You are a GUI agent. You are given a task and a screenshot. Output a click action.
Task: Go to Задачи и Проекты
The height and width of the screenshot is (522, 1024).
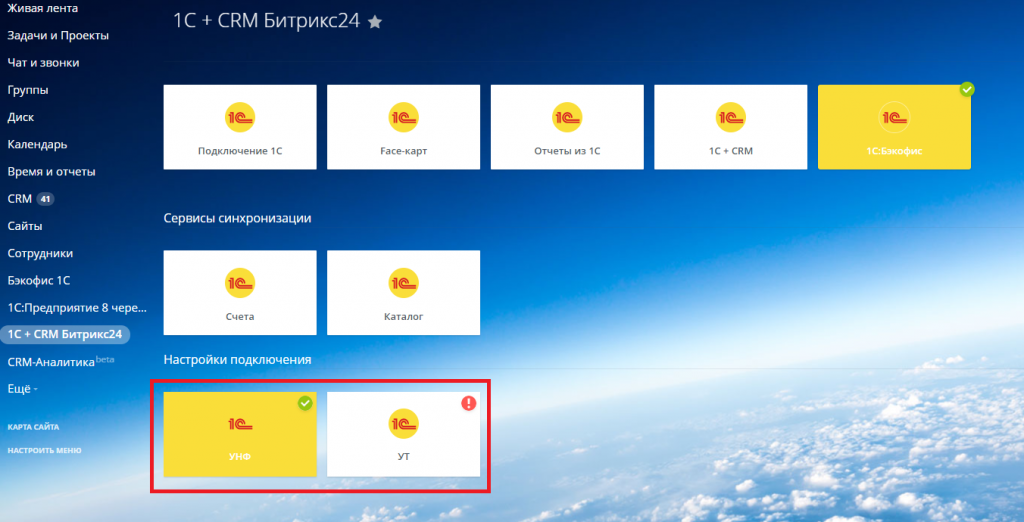[58, 36]
